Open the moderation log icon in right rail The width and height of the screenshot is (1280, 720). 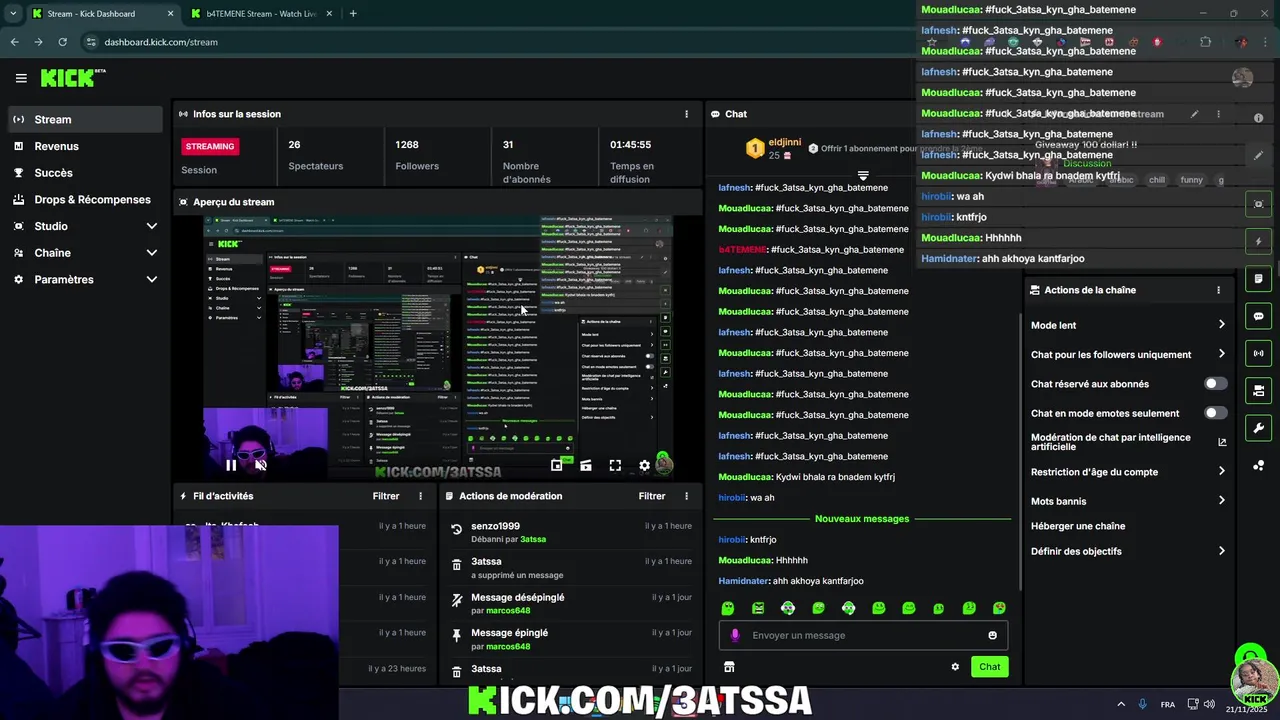(x=1258, y=279)
